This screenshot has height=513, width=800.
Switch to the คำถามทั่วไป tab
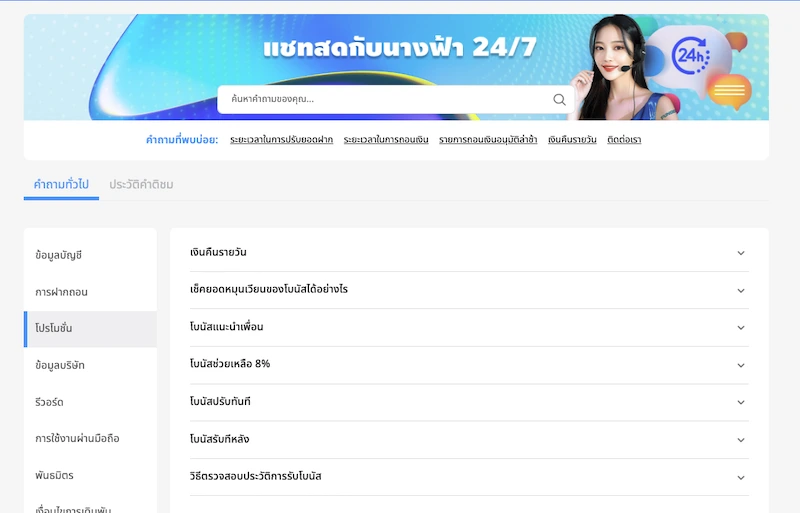coord(61,185)
